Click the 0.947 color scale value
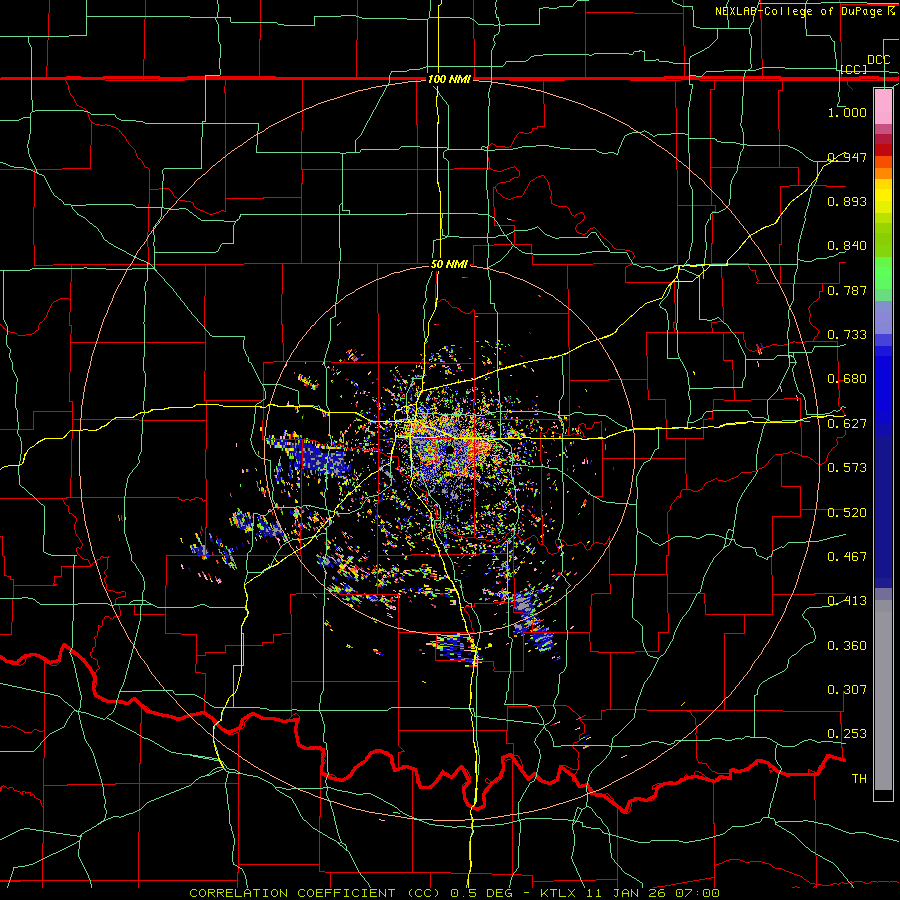Screen dimensions: 900x900 coord(847,157)
